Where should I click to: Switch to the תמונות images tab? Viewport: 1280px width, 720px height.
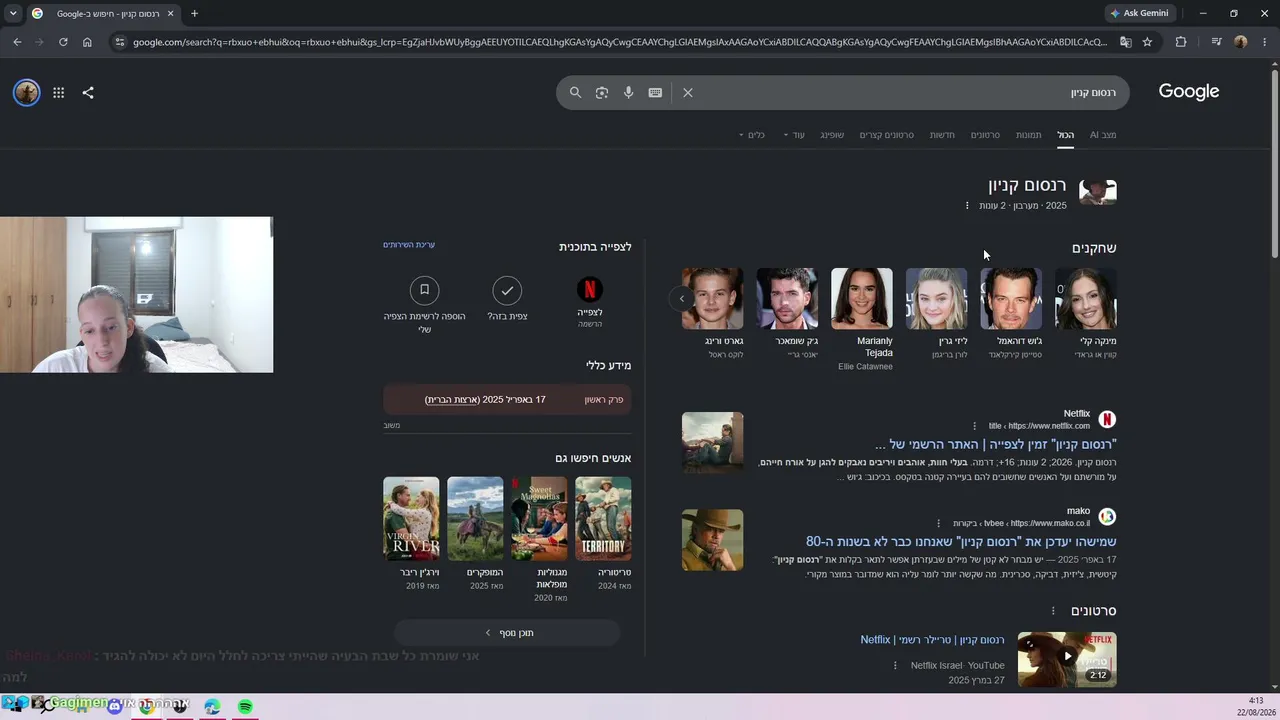[x=1029, y=135]
